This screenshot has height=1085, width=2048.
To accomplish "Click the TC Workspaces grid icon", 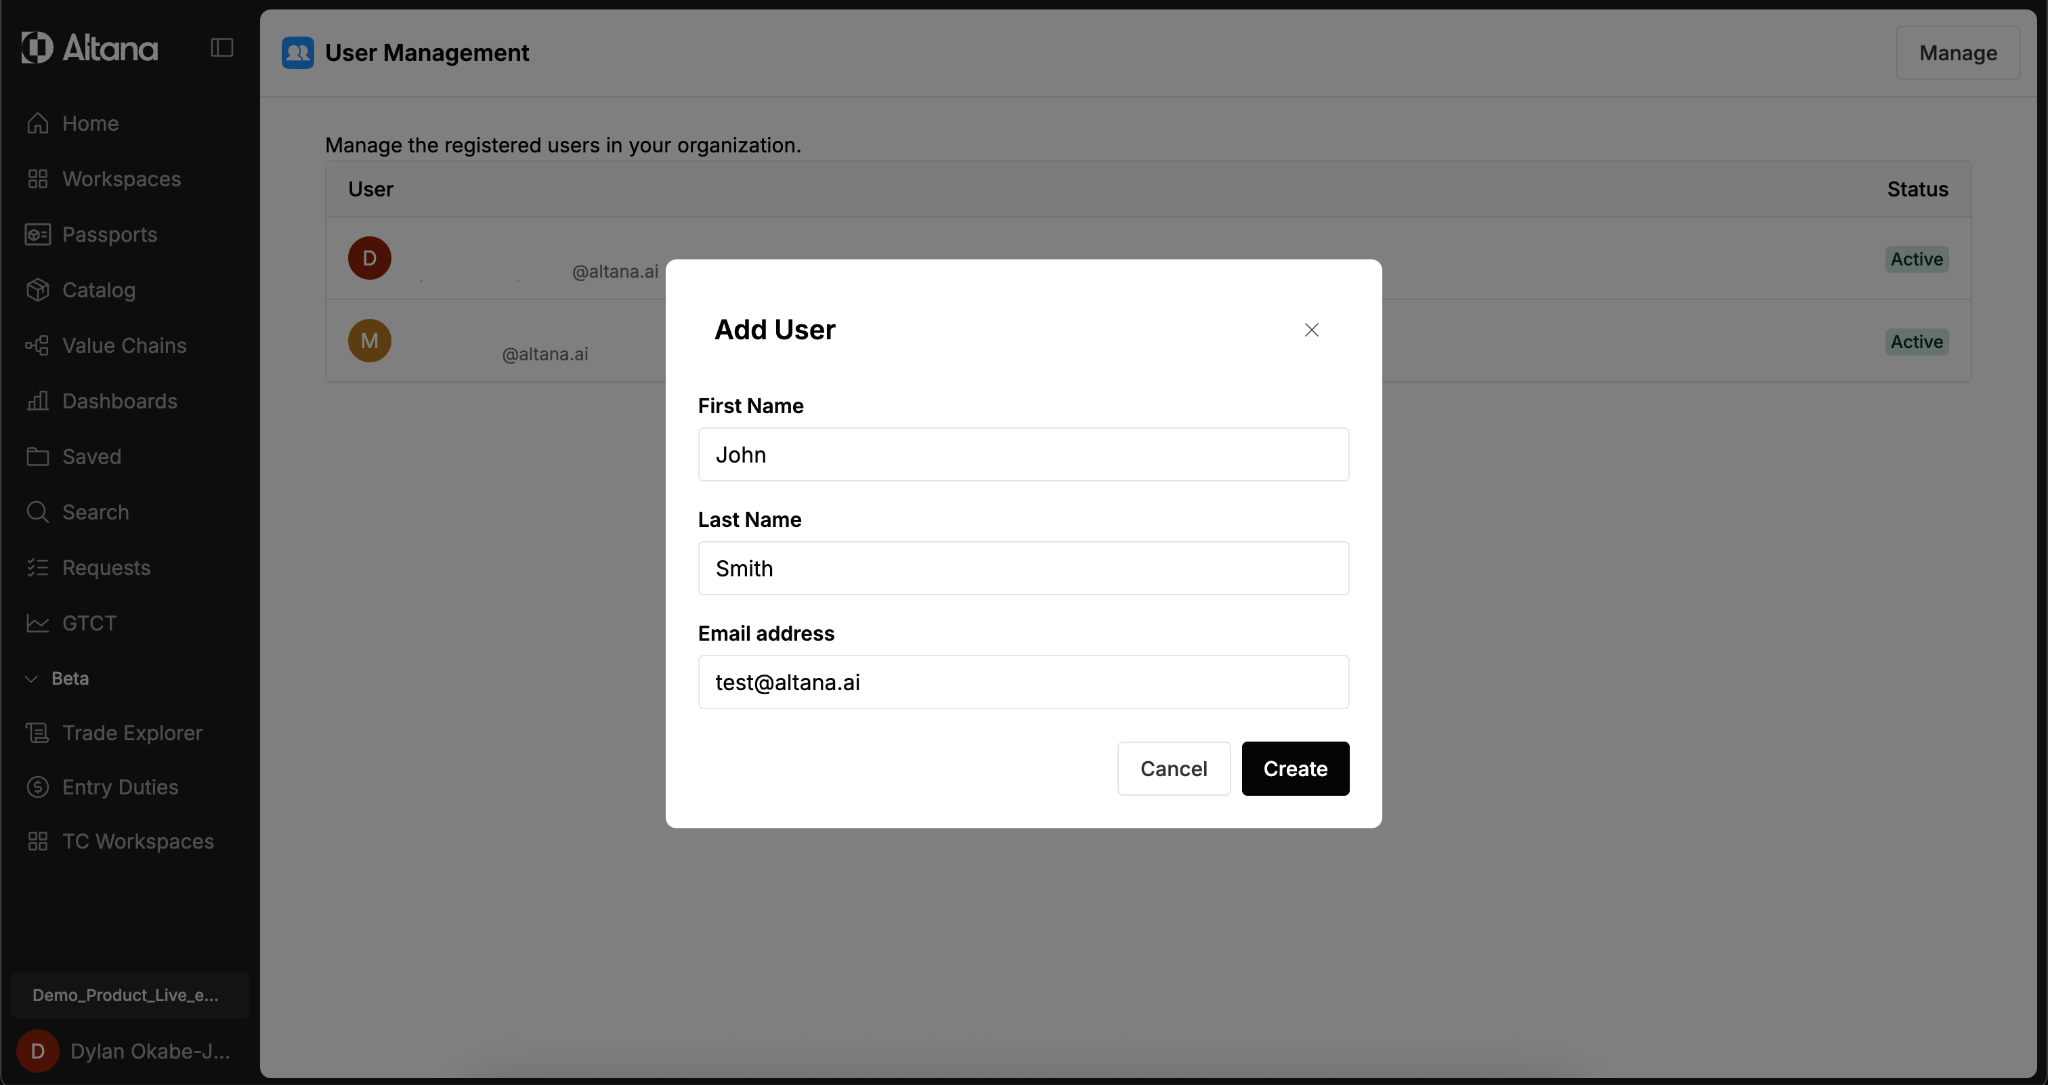I will pyautogui.click(x=38, y=841).
